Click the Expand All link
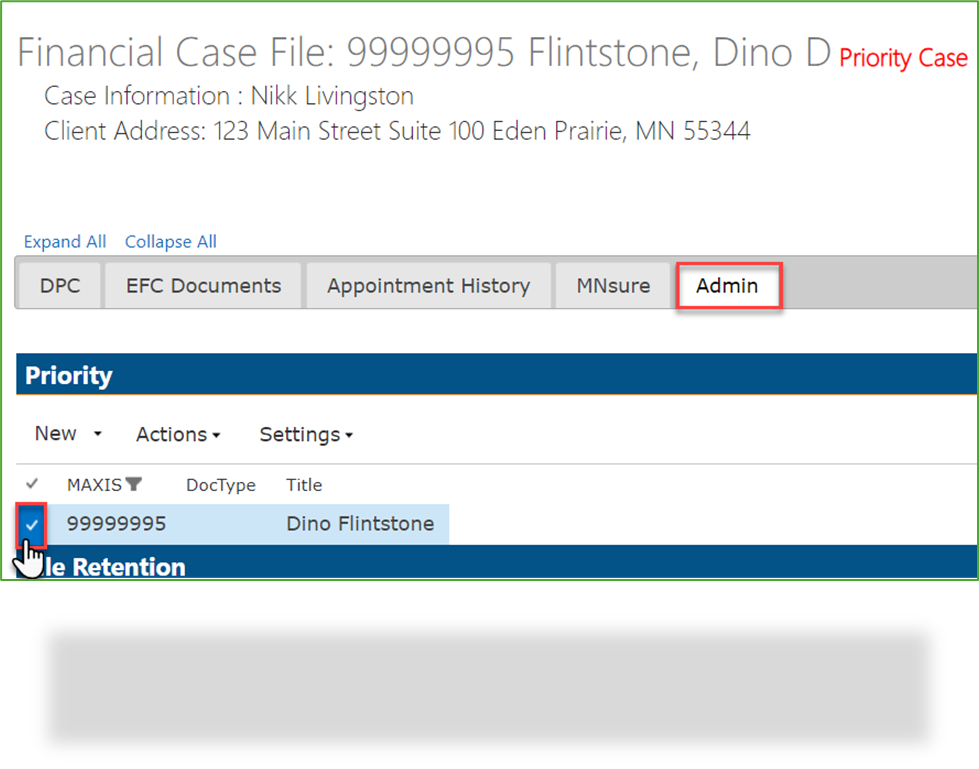Image resolution: width=979 pixels, height=769 pixels. tap(64, 241)
